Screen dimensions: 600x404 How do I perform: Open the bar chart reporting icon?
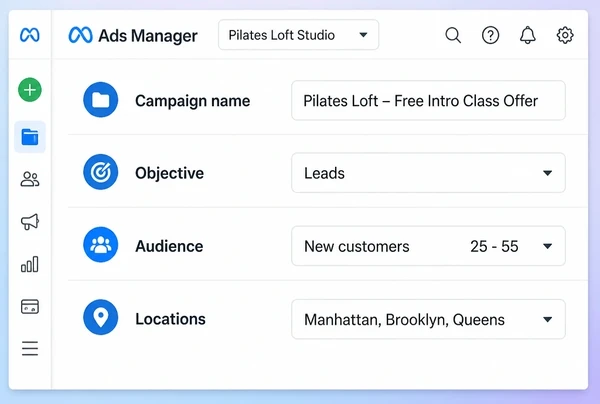coord(30,264)
